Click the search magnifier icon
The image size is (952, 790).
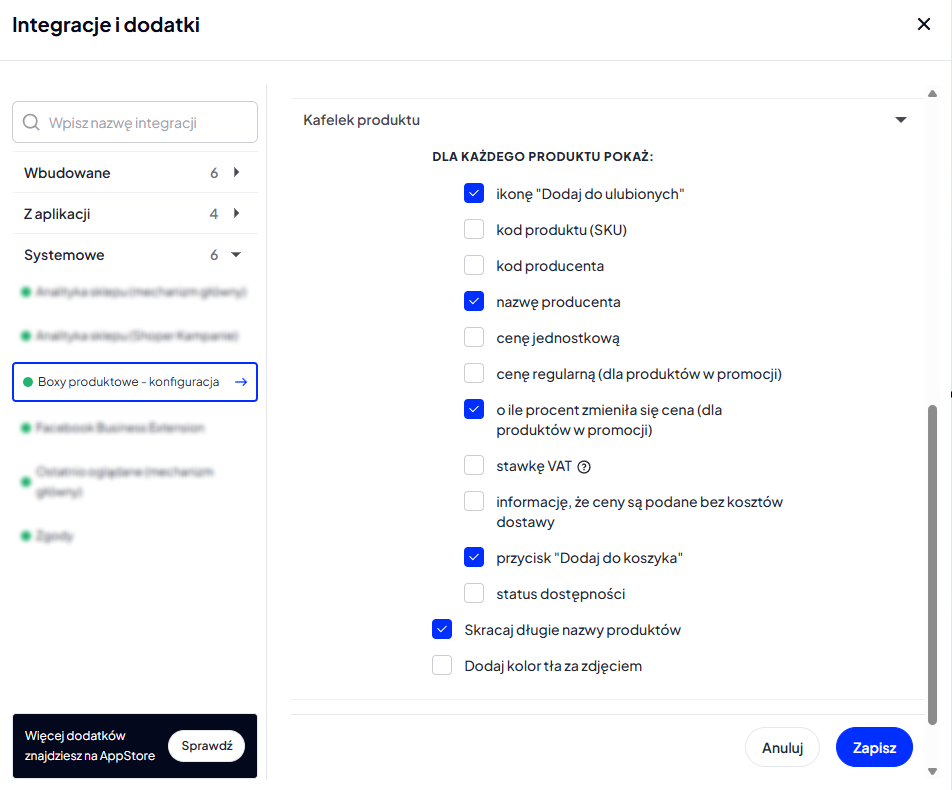coord(31,123)
